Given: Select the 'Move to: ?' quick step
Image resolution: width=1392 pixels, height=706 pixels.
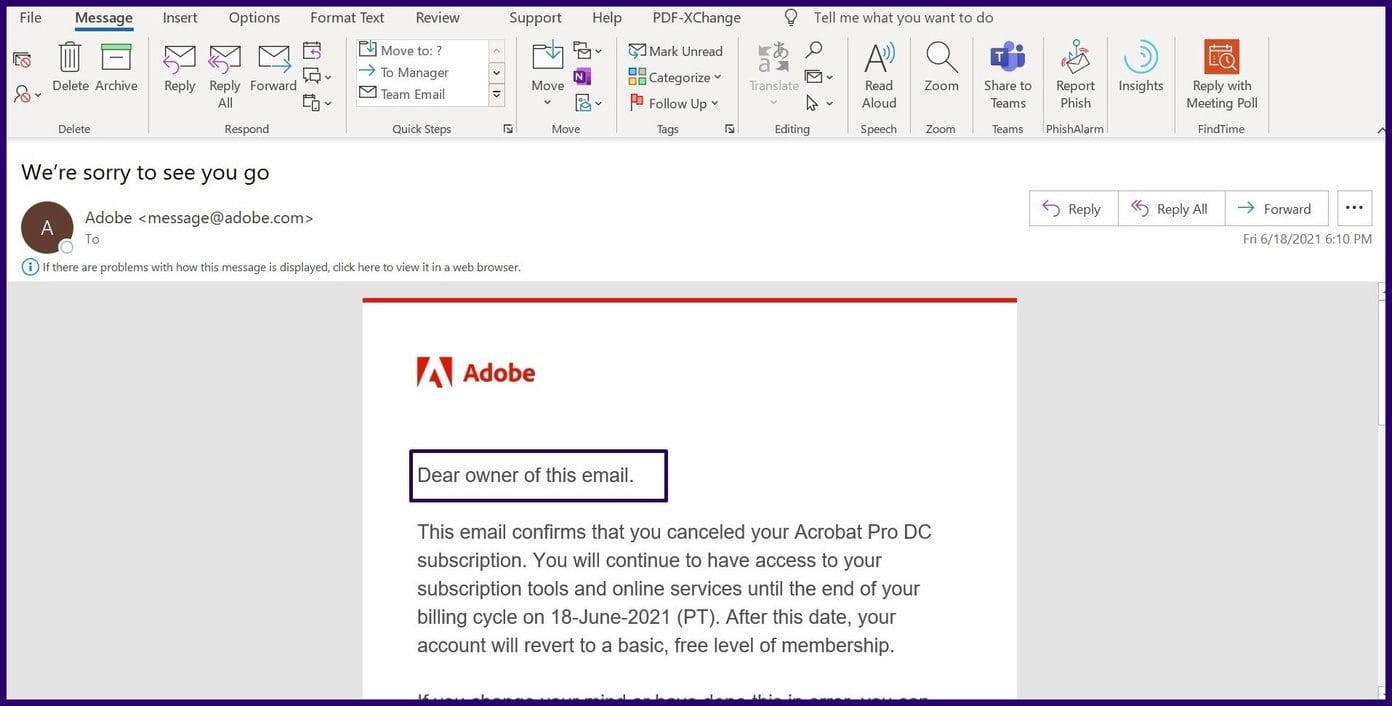Looking at the screenshot, I should point(420,50).
